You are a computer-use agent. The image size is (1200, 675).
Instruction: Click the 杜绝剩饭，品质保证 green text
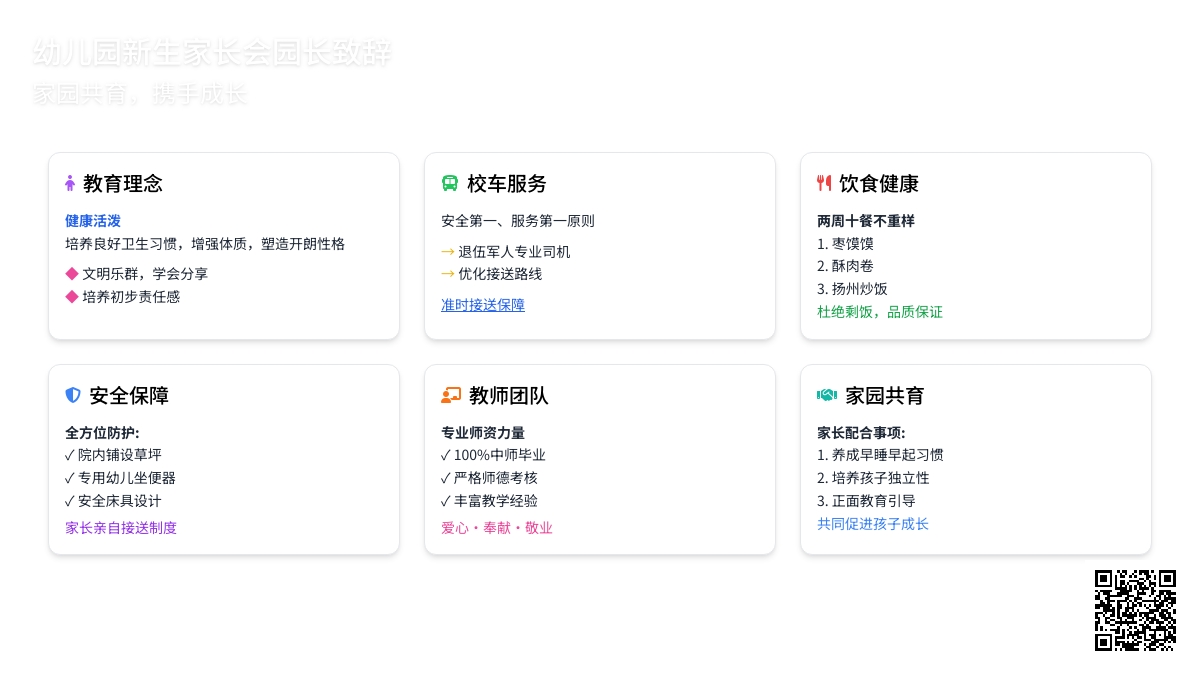(880, 312)
